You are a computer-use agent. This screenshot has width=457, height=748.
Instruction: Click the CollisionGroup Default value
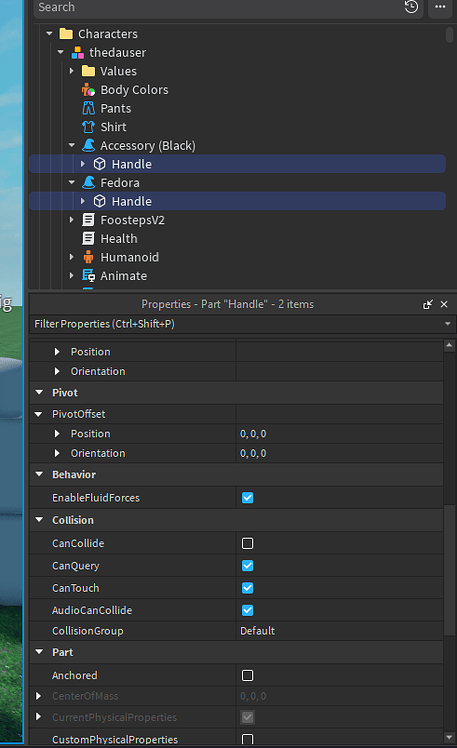pos(258,631)
